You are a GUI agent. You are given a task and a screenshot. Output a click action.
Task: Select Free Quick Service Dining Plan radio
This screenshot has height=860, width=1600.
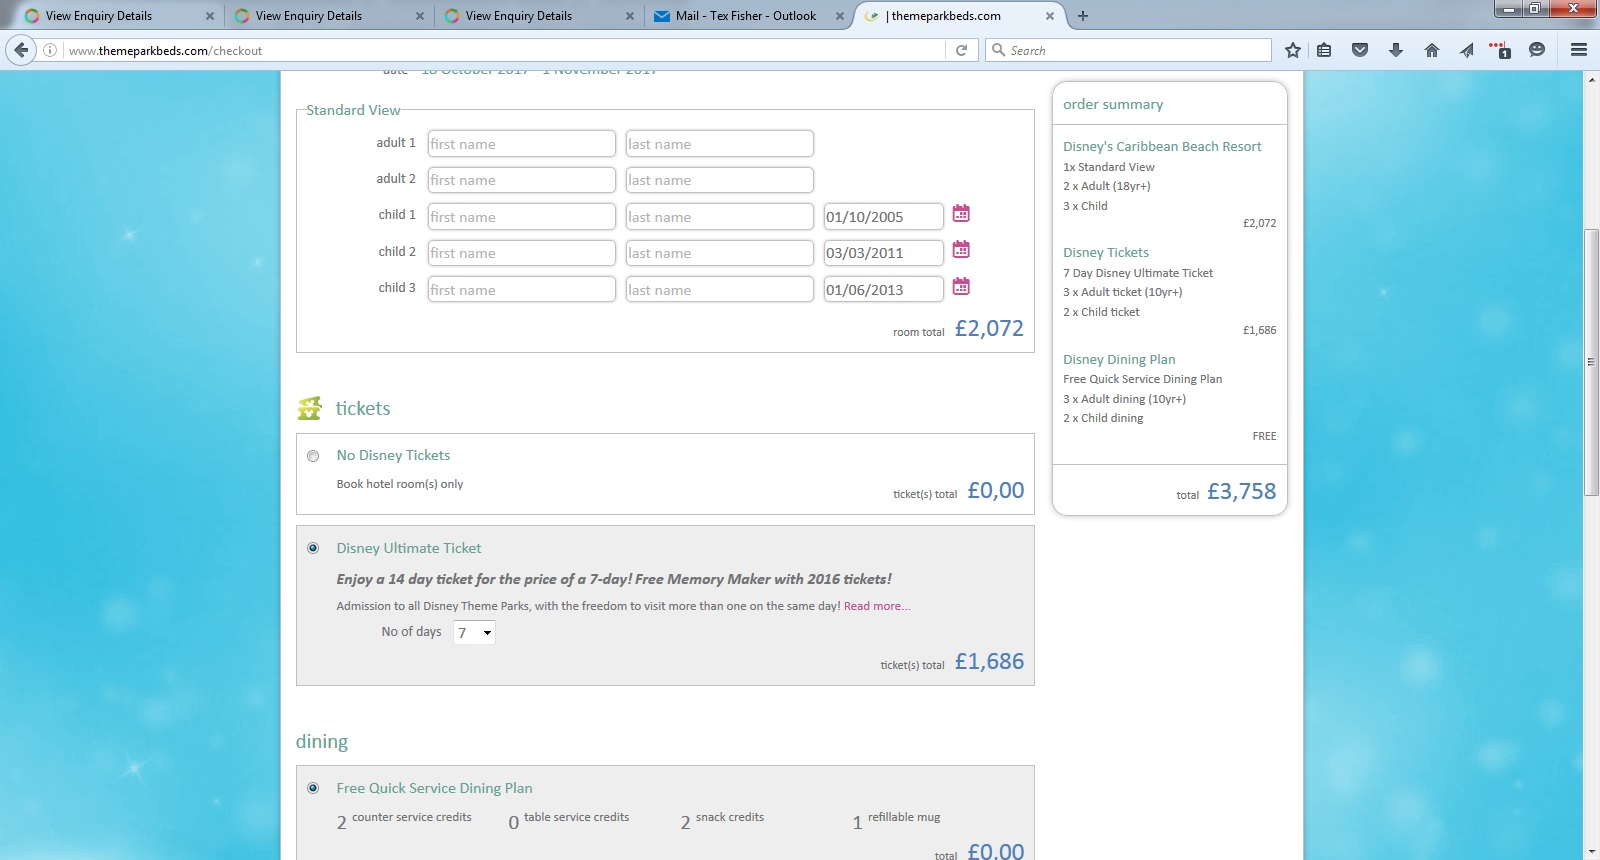[x=313, y=788]
